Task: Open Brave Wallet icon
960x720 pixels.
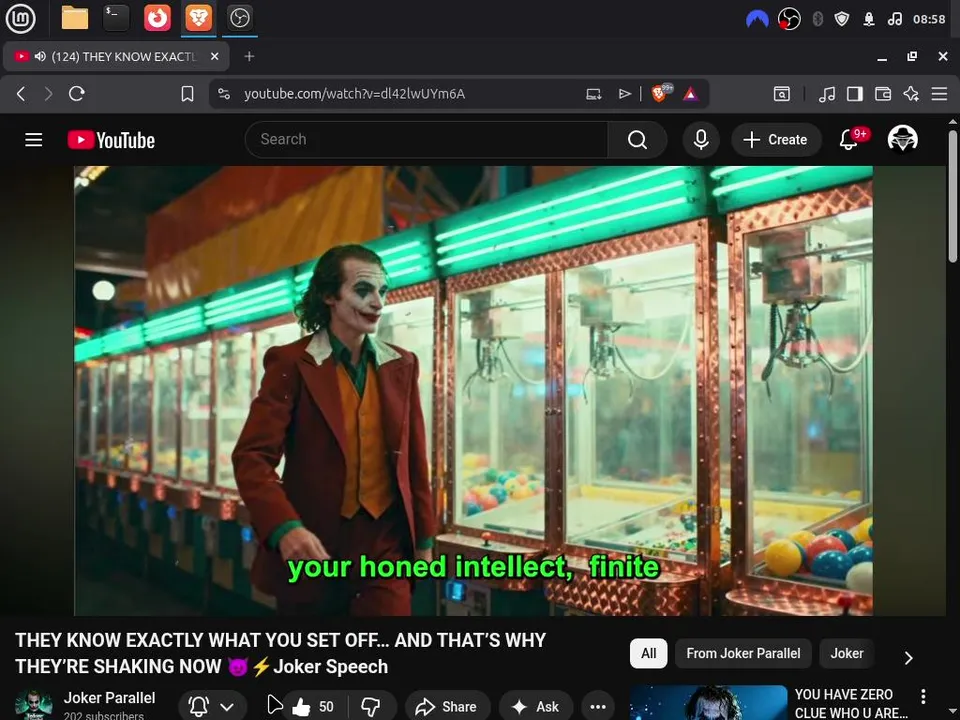Action: pyautogui.click(x=883, y=94)
